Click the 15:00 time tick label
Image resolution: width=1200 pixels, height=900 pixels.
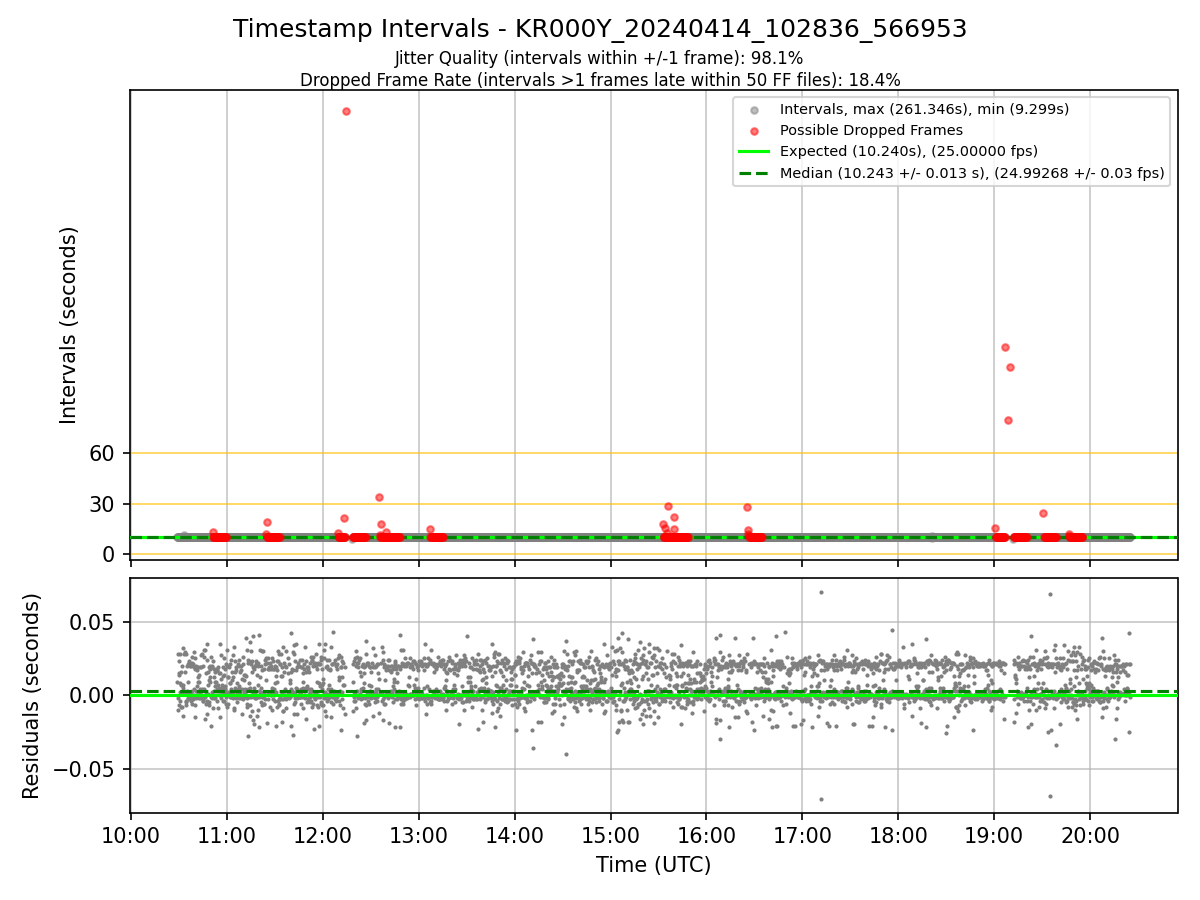(x=611, y=835)
